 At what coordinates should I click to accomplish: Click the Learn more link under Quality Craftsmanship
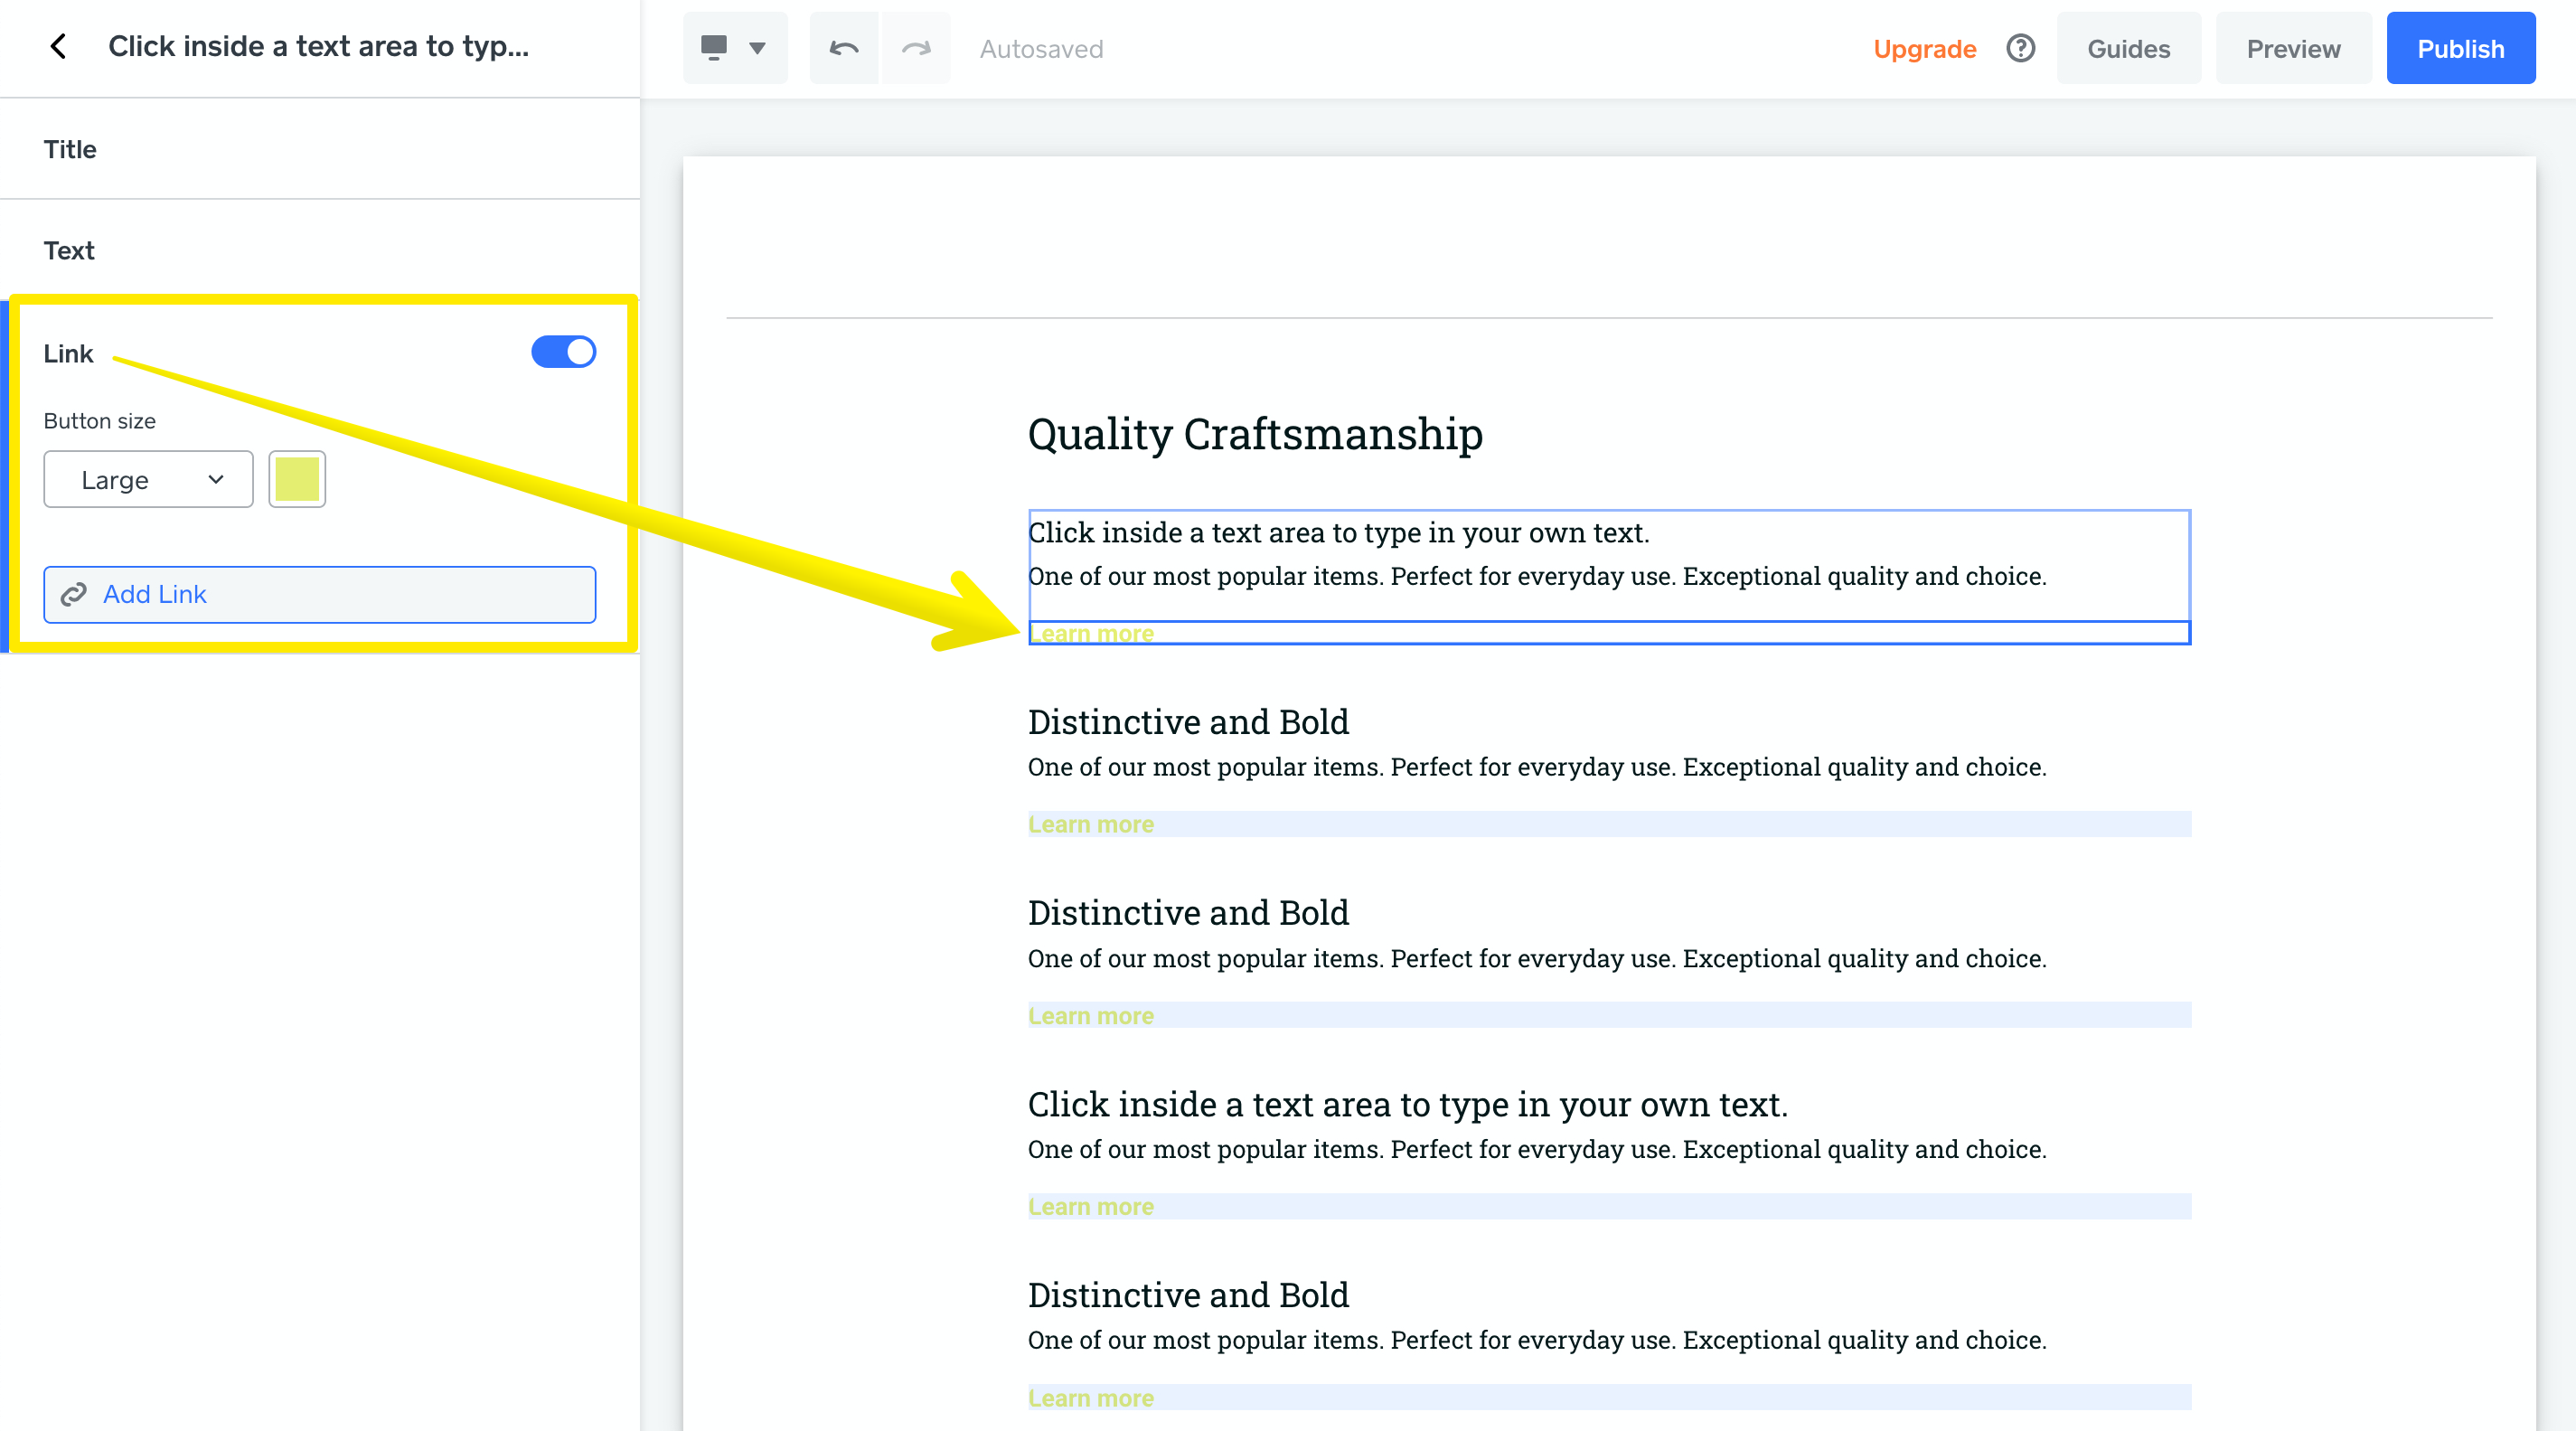(1090, 633)
